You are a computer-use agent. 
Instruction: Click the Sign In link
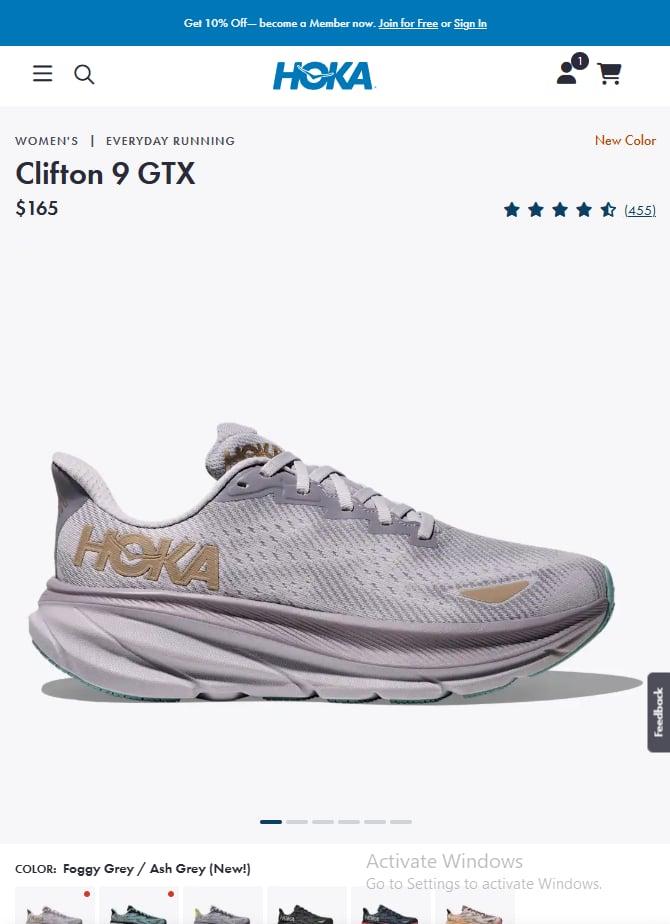(470, 24)
